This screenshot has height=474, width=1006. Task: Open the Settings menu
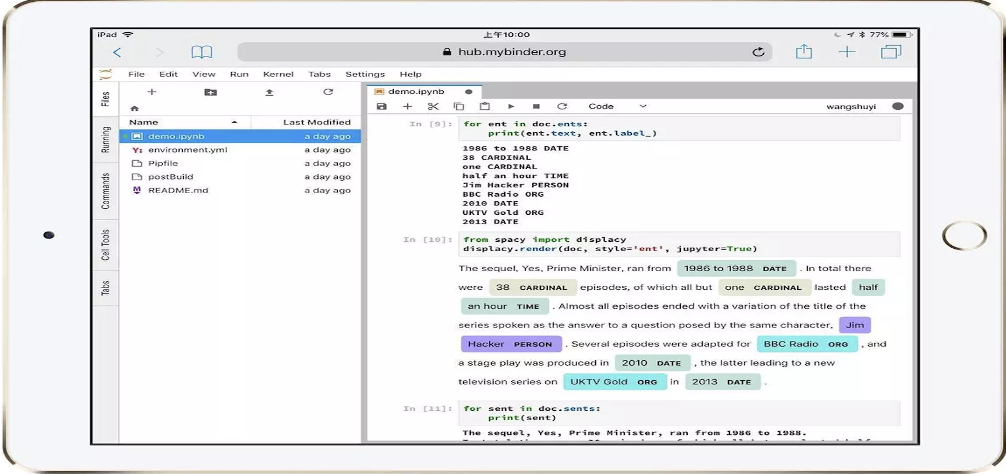(365, 74)
